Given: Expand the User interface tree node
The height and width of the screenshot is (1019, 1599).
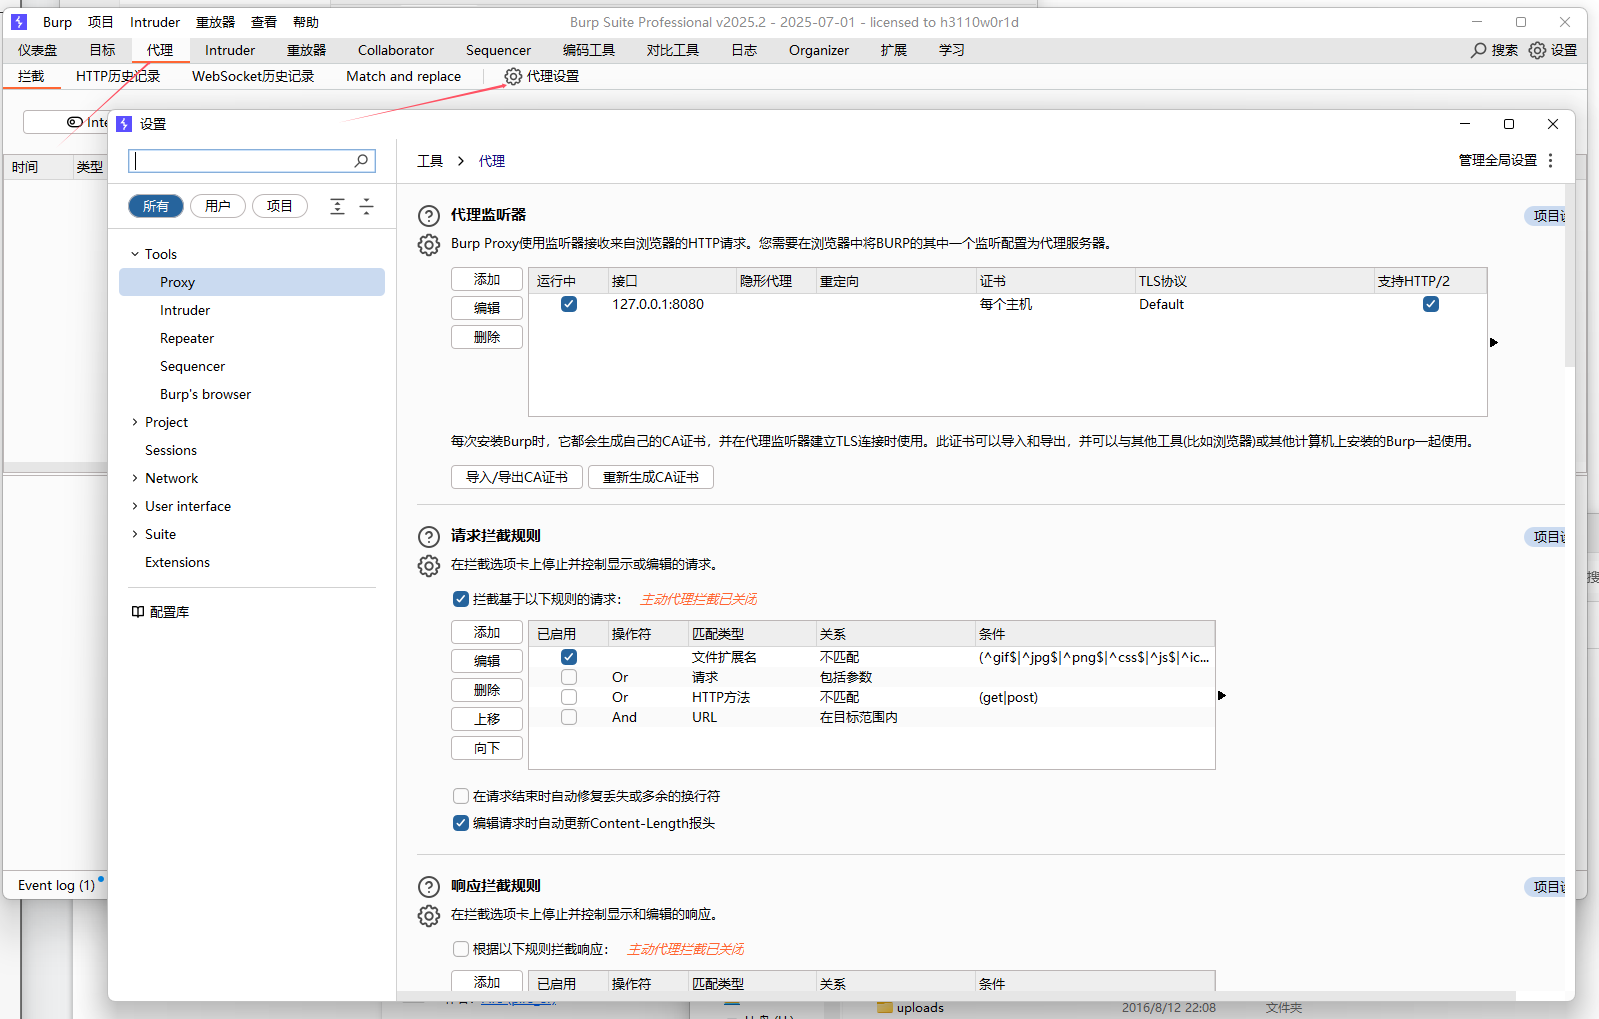Looking at the screenshot, I should [x=135, y=506].
